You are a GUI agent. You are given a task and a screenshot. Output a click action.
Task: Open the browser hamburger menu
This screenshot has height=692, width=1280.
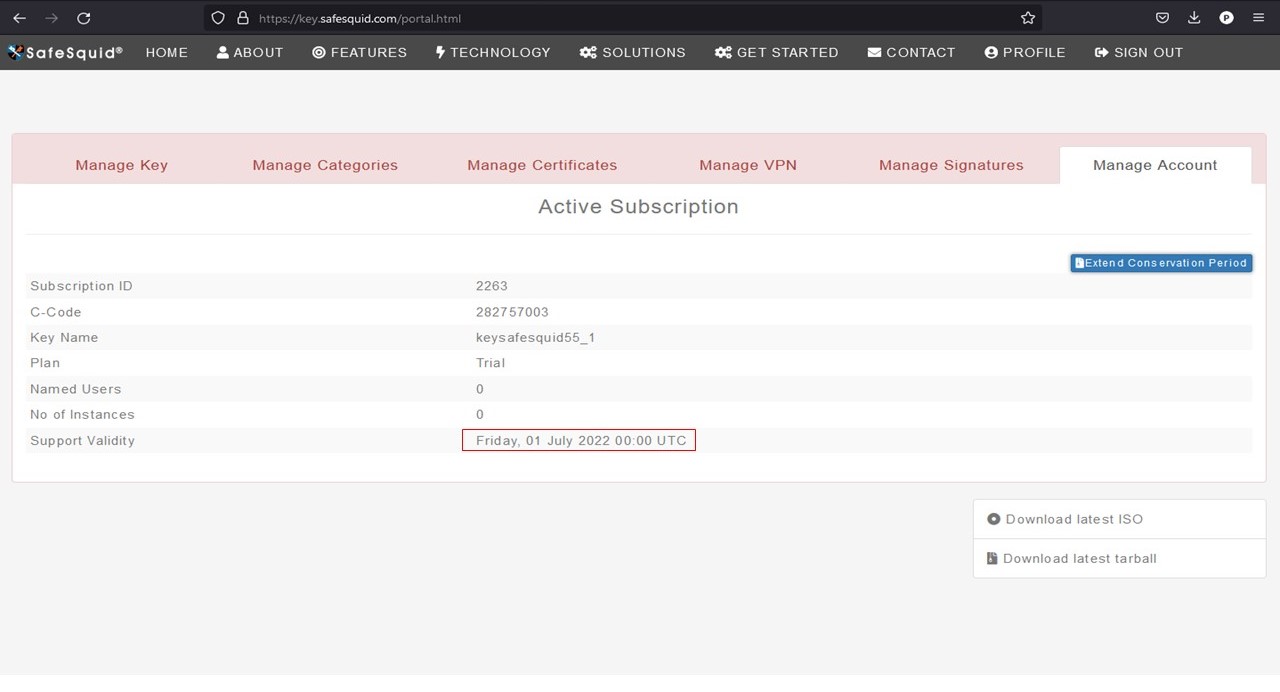click(x=1258, y=18)
